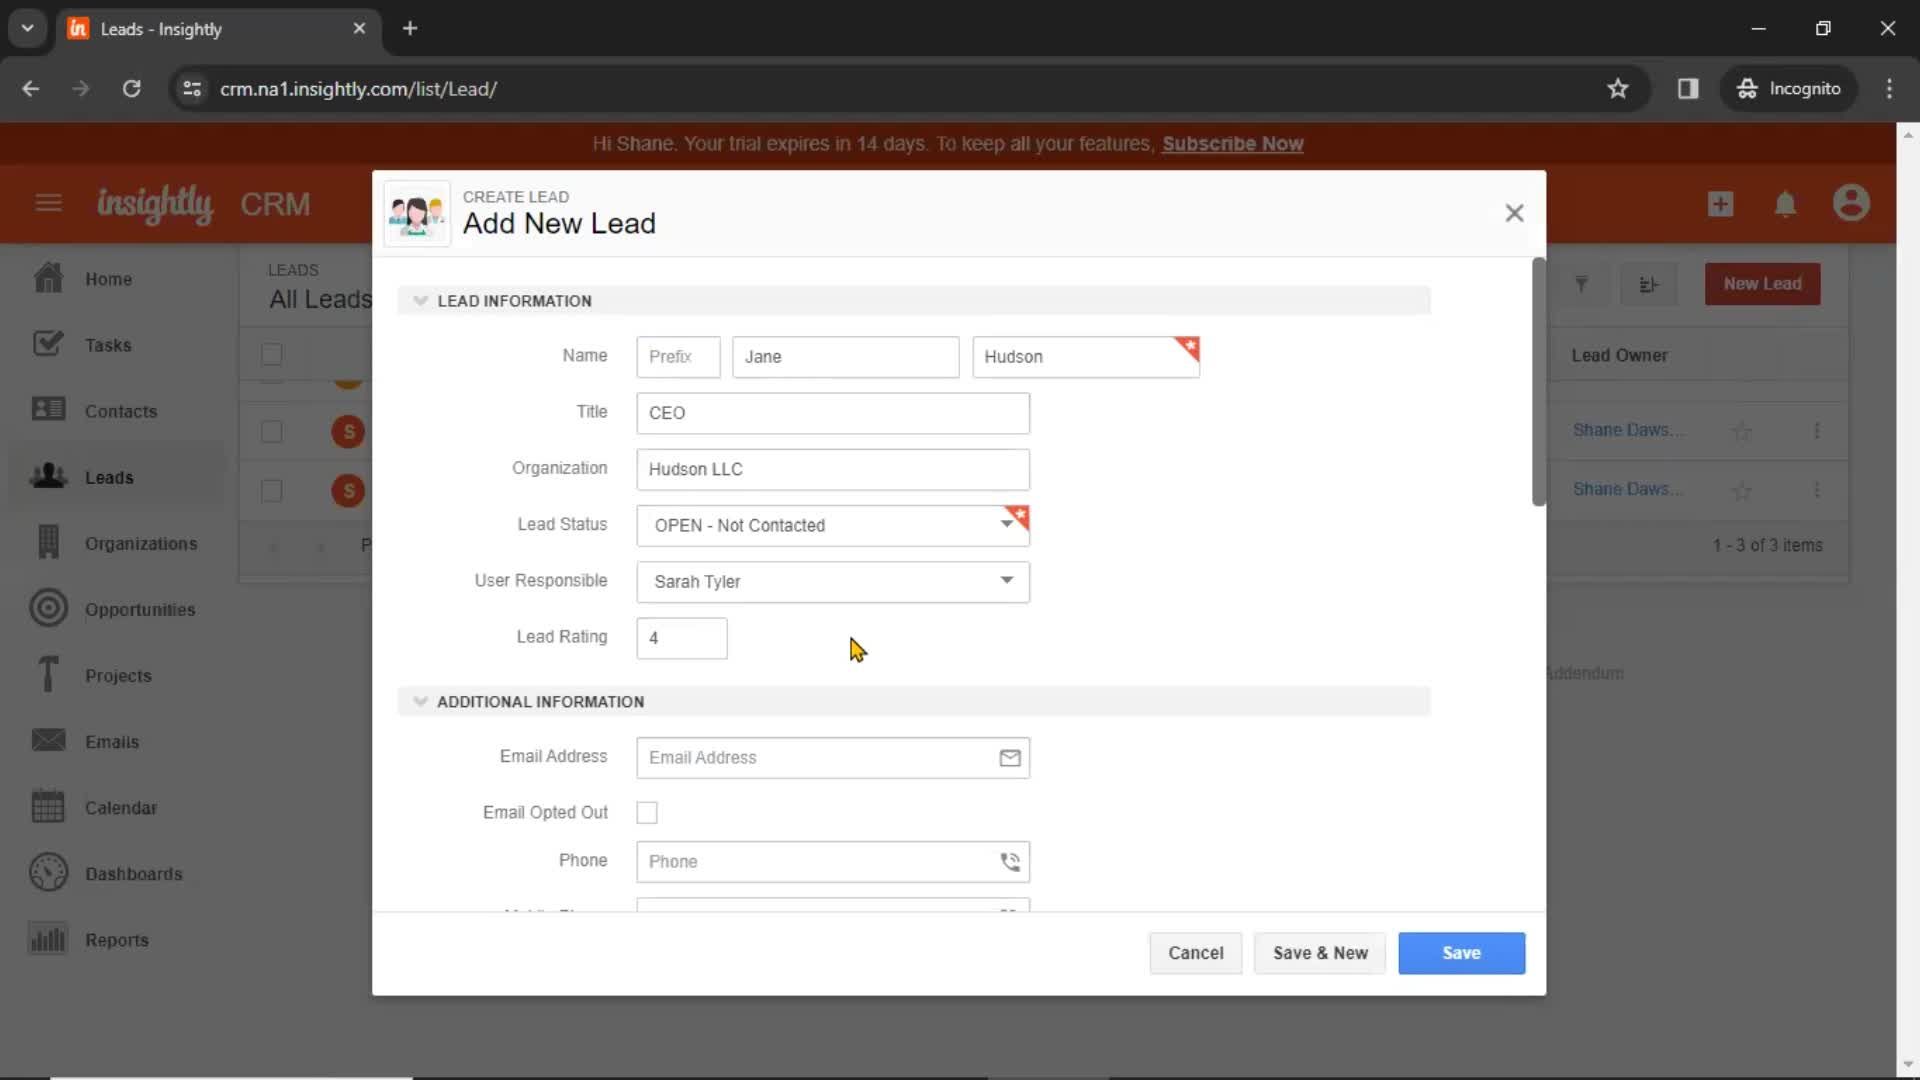Click the Save & New button
Screen dimensions: 1920x1080
(1320, 952)
